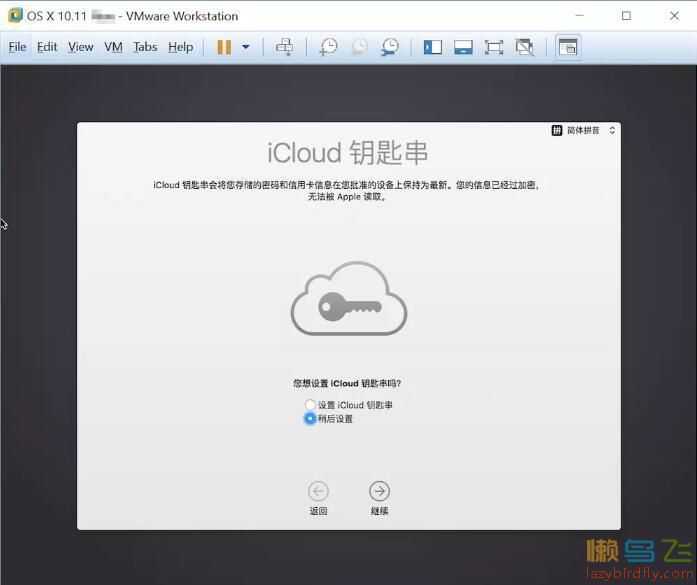Click the iCloud 钥匙串 heading
This screenshot has height=585, width=697.
[x=348, y=152]
